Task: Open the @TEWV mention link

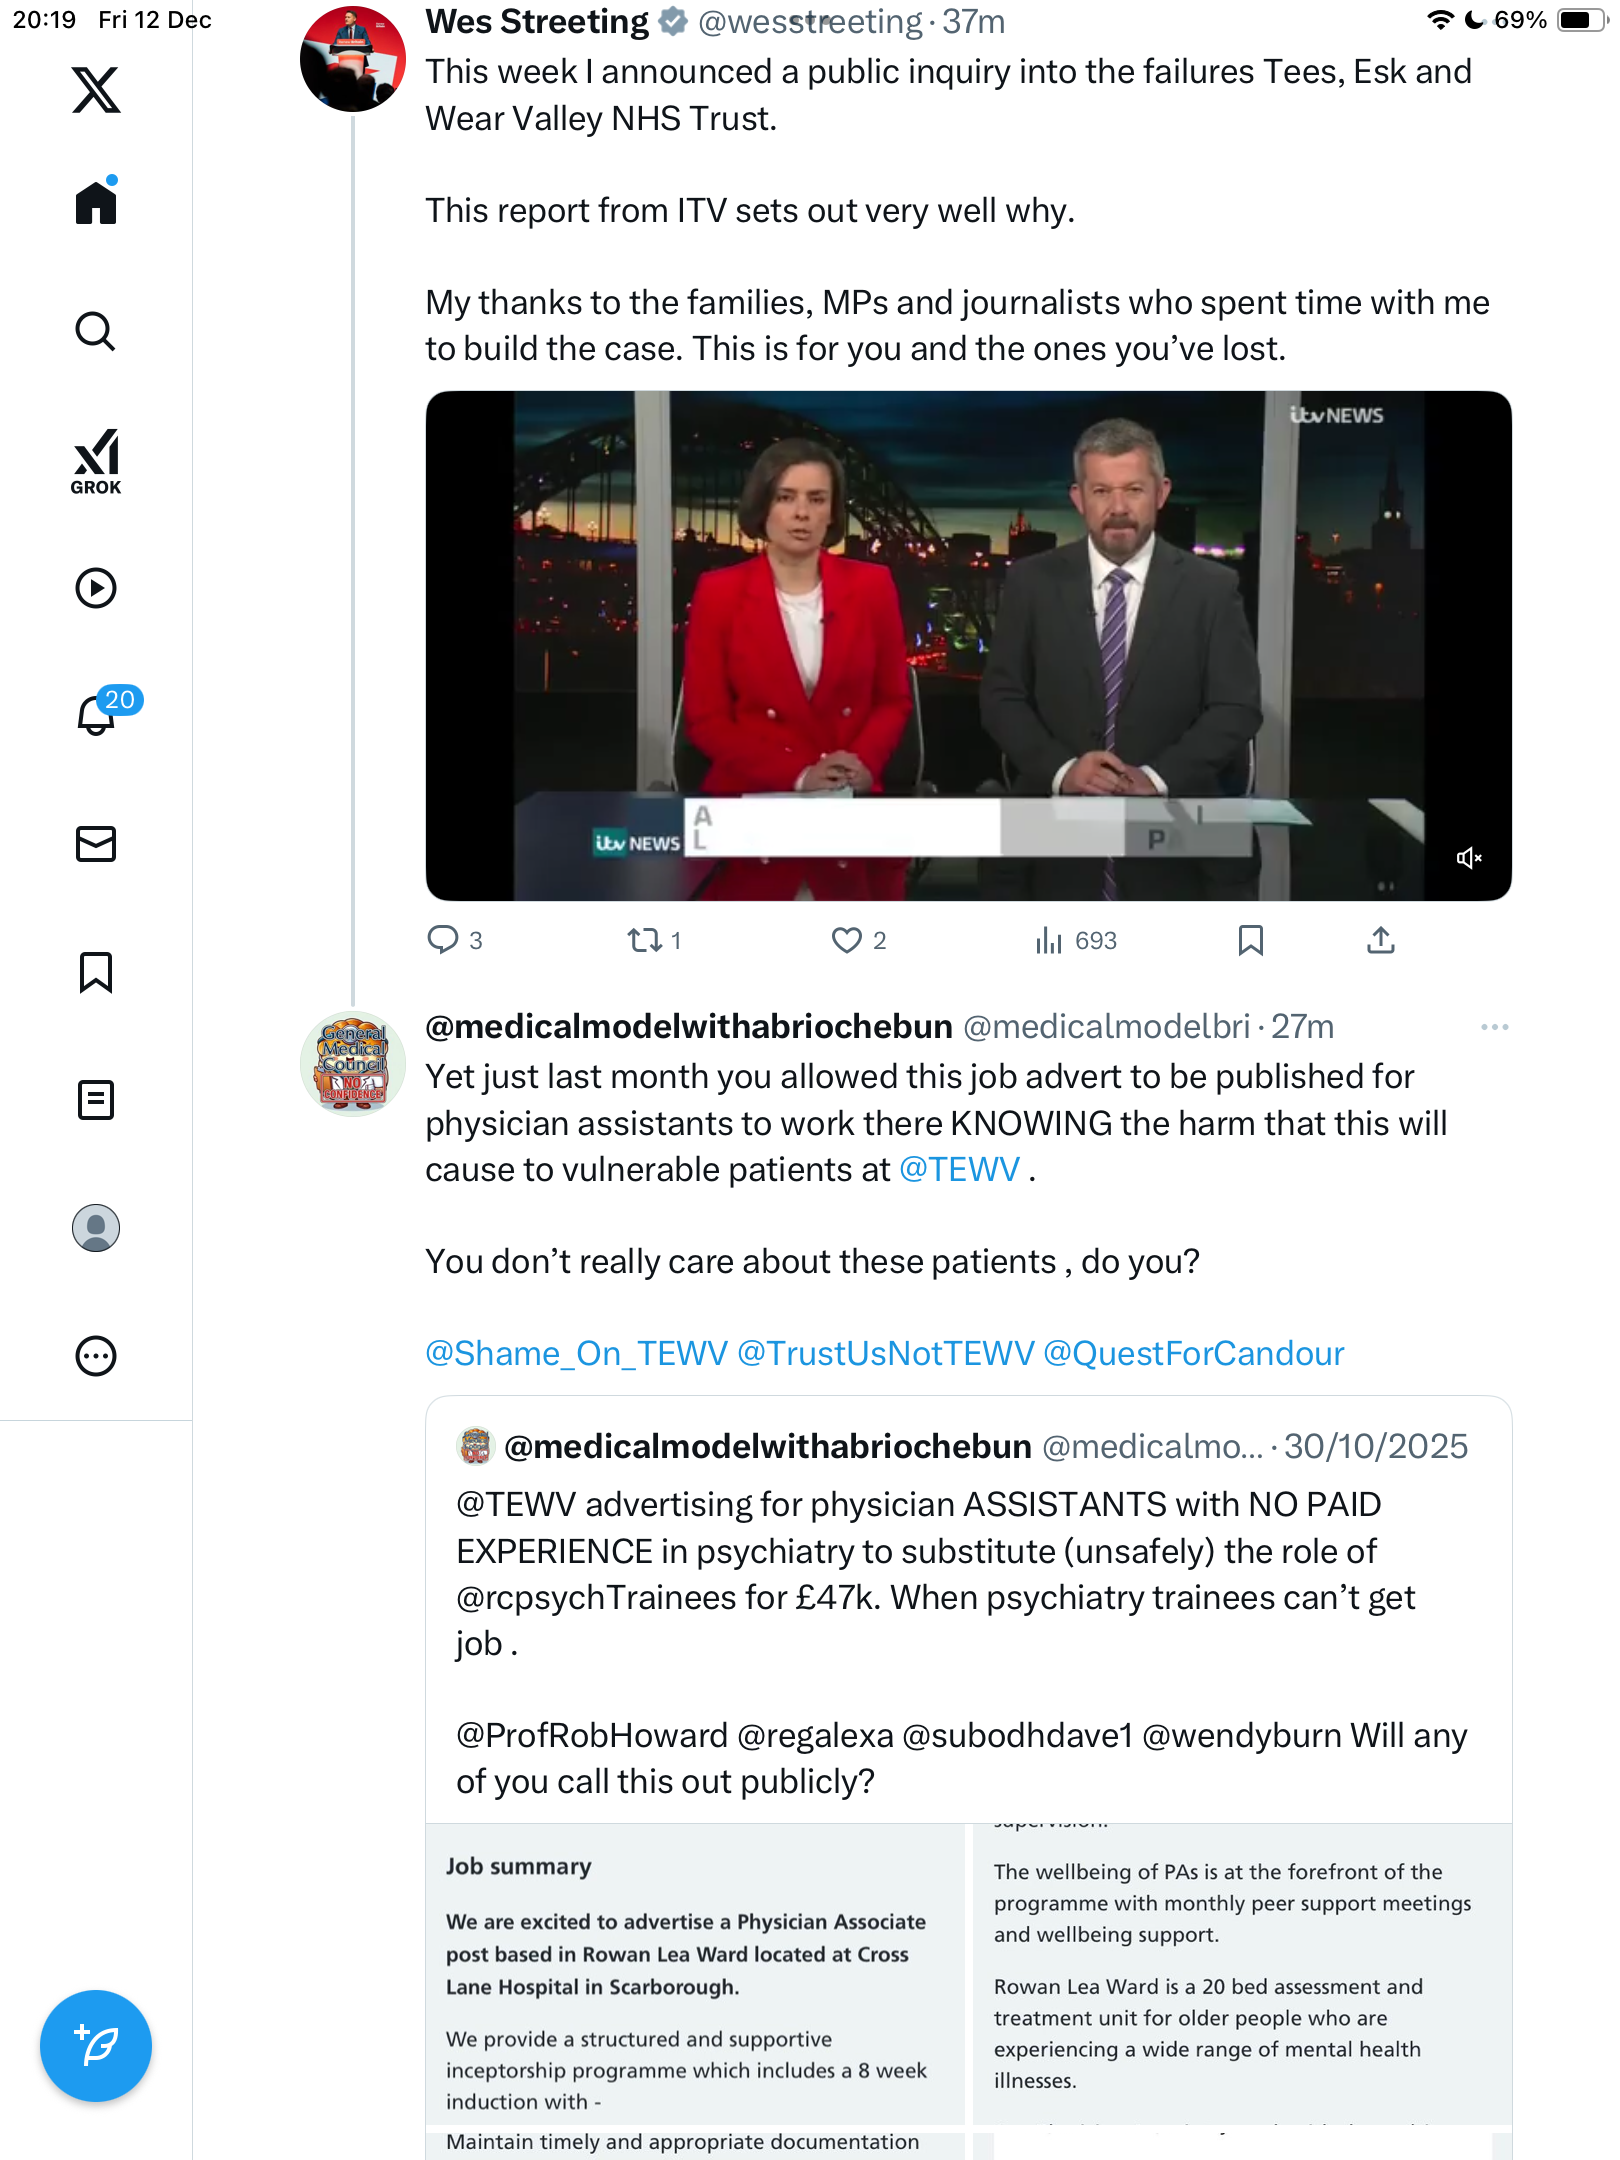Action: [959, 1169]
